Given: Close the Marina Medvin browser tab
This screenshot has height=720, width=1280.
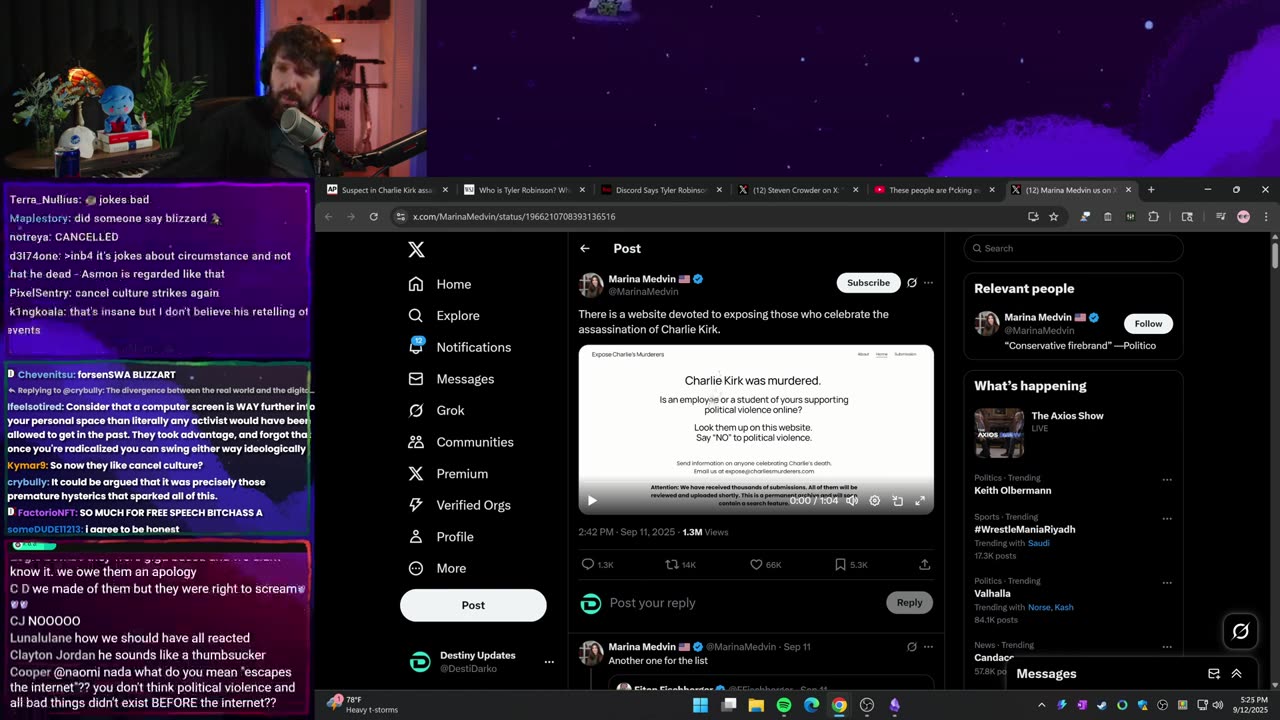Looking at the screenshot, I should point(1129,190).
